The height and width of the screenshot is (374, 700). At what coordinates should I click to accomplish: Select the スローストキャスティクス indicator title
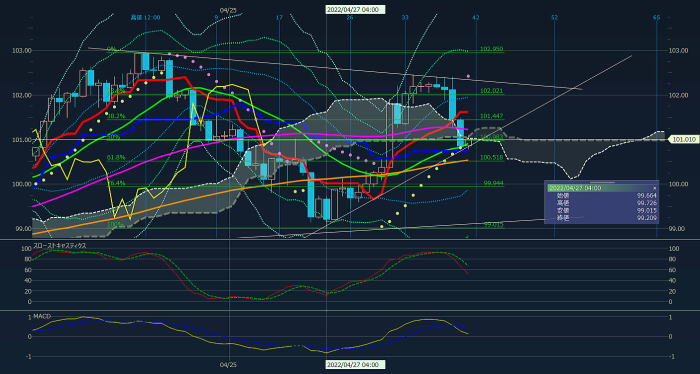[60, 245]
